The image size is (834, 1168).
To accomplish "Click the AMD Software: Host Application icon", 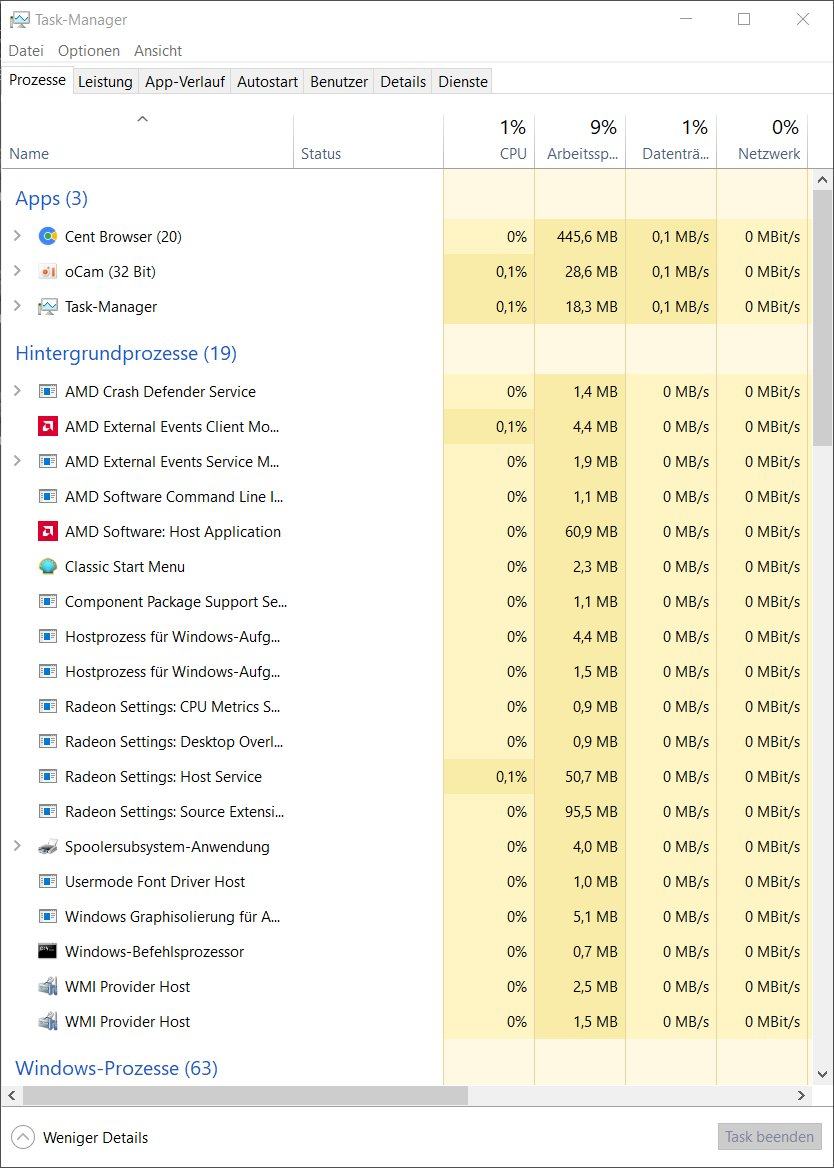I will (x=47, y=532).
